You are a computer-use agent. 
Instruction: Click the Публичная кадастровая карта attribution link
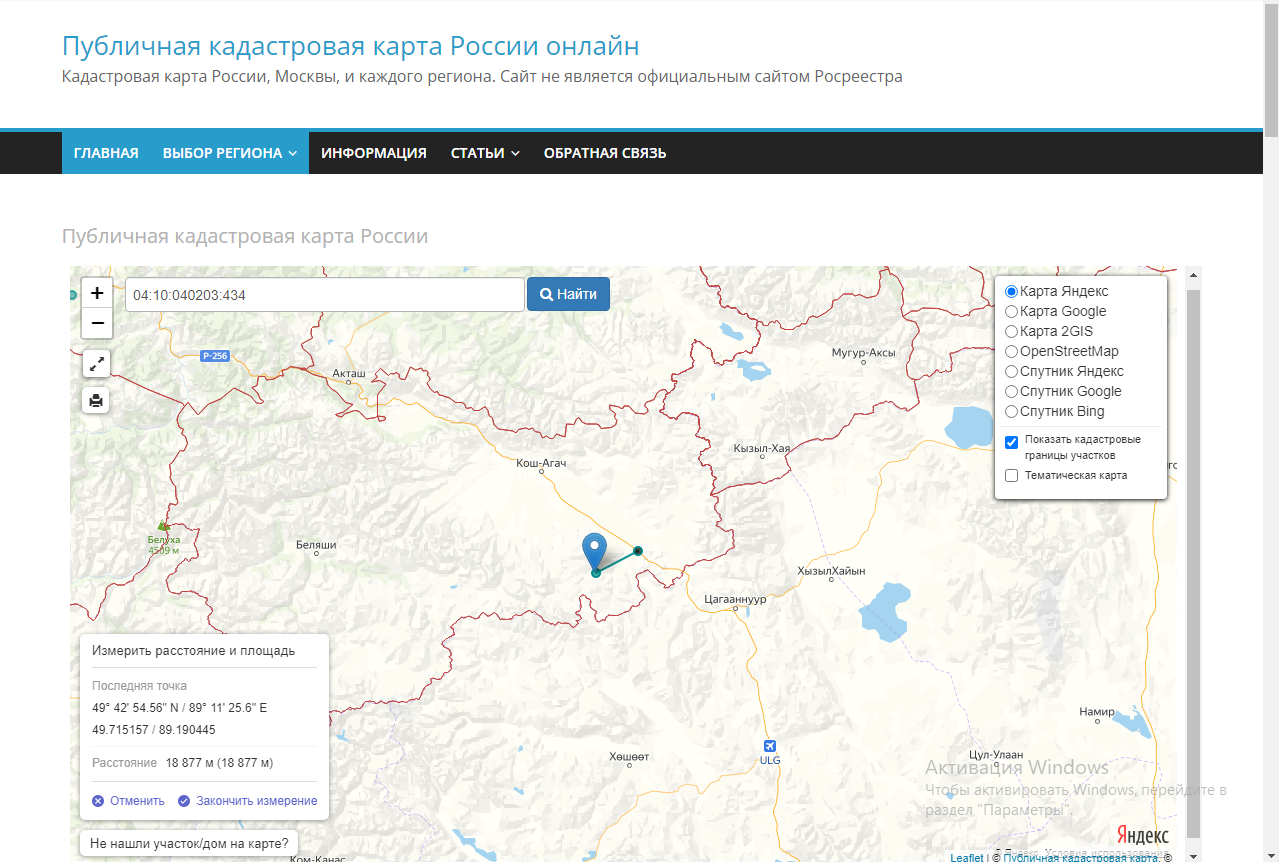coord(1082,857)
